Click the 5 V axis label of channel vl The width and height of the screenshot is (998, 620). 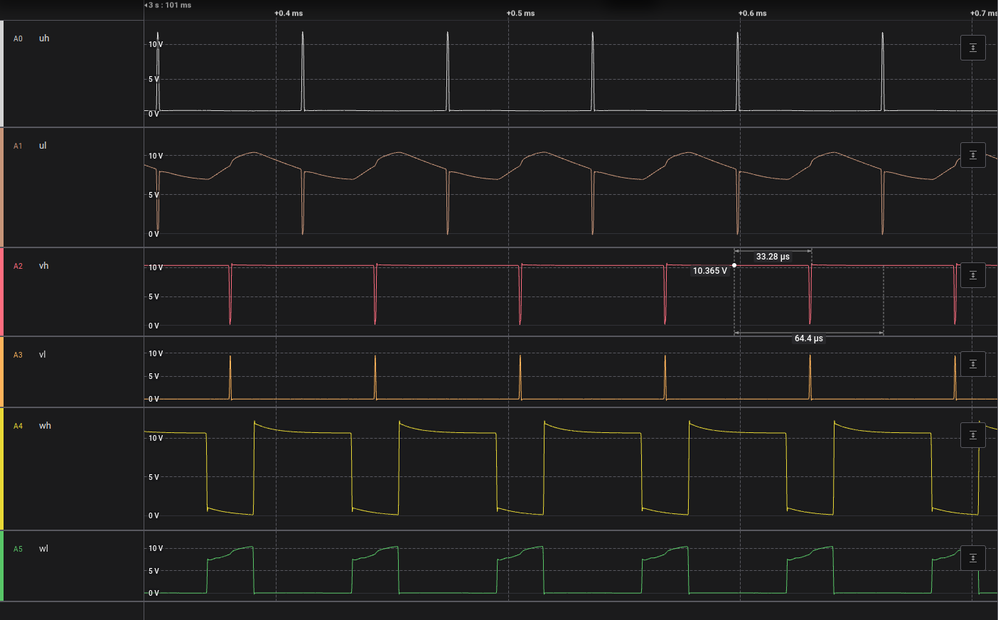153,376
